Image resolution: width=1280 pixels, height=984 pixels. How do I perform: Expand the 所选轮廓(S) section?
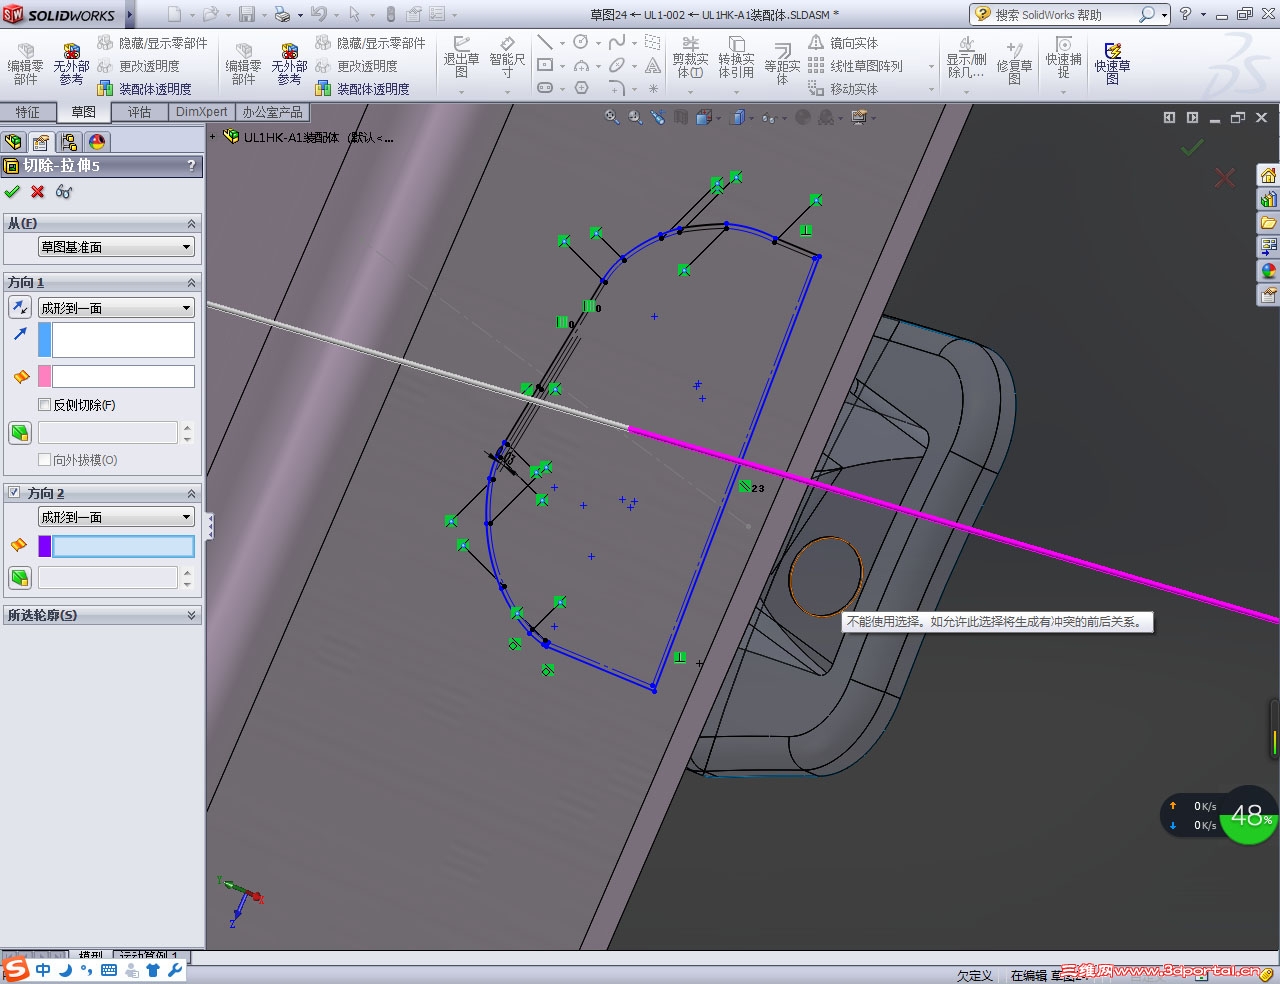click(x=191, y=615)
